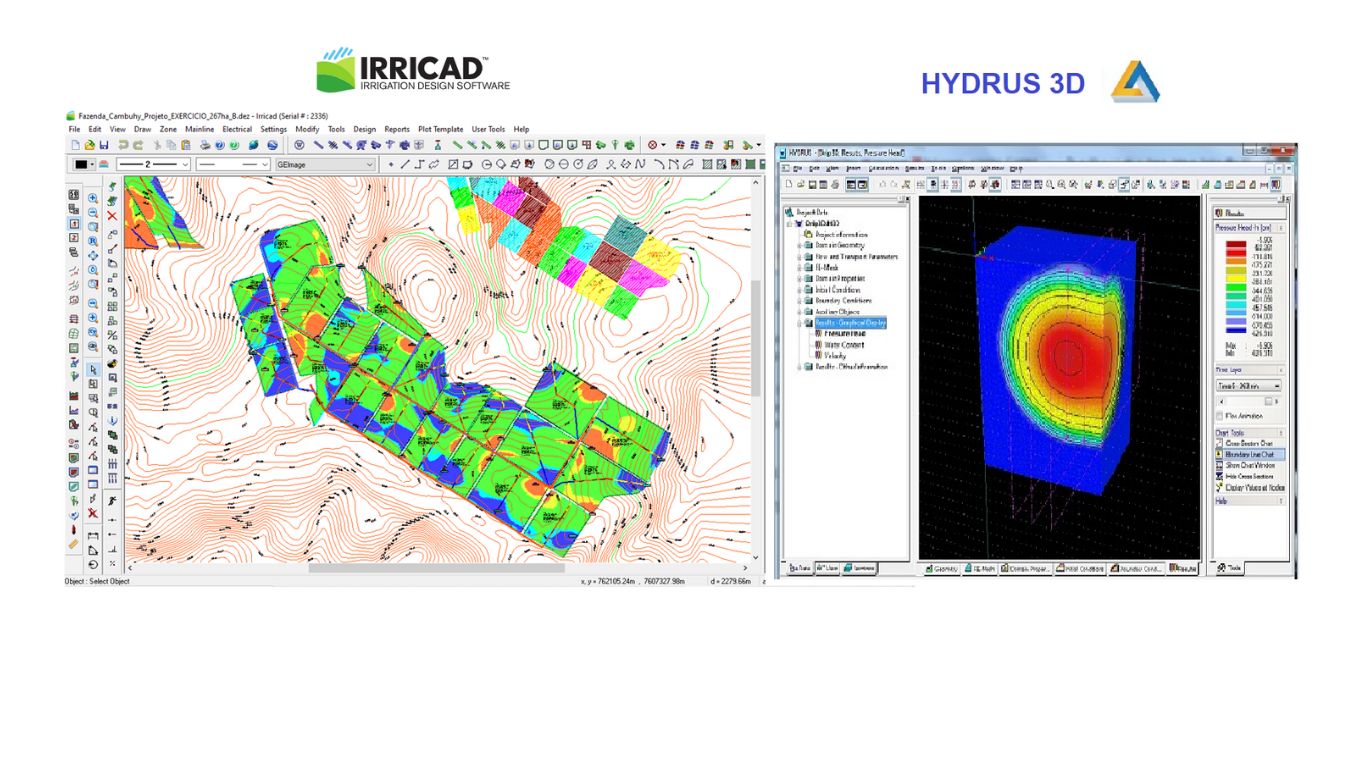Viewport: 1366px width, 768px height.
Task: Click the red X delete tool
Action: coord(112,215)
